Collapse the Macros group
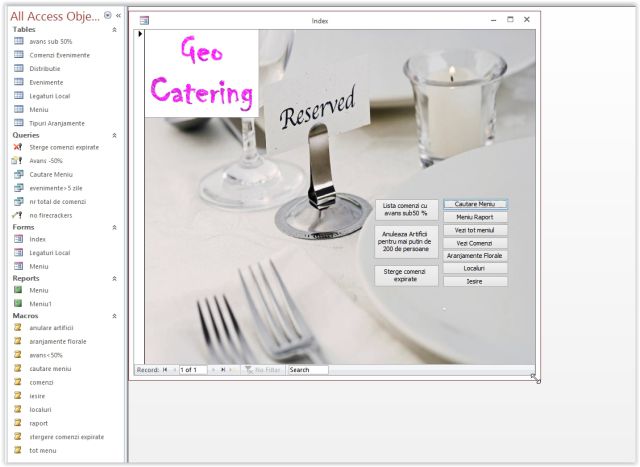This screenshot has height=467, width=640. (x=115, y=316)
